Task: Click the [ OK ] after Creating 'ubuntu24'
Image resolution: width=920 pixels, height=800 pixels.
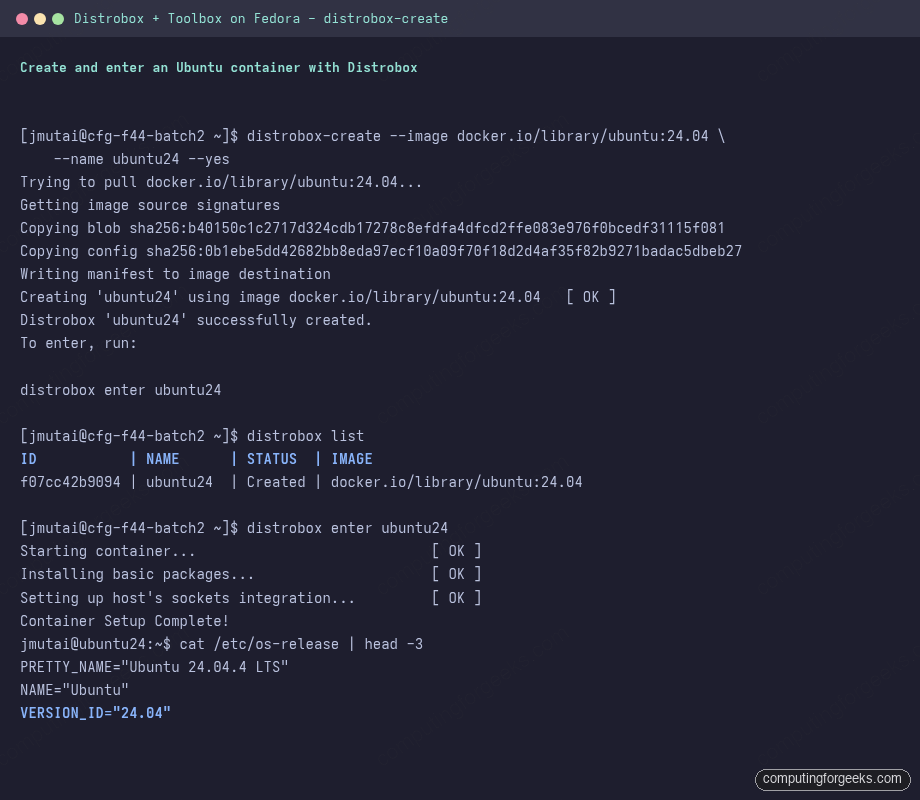Action: coord(591,297)
